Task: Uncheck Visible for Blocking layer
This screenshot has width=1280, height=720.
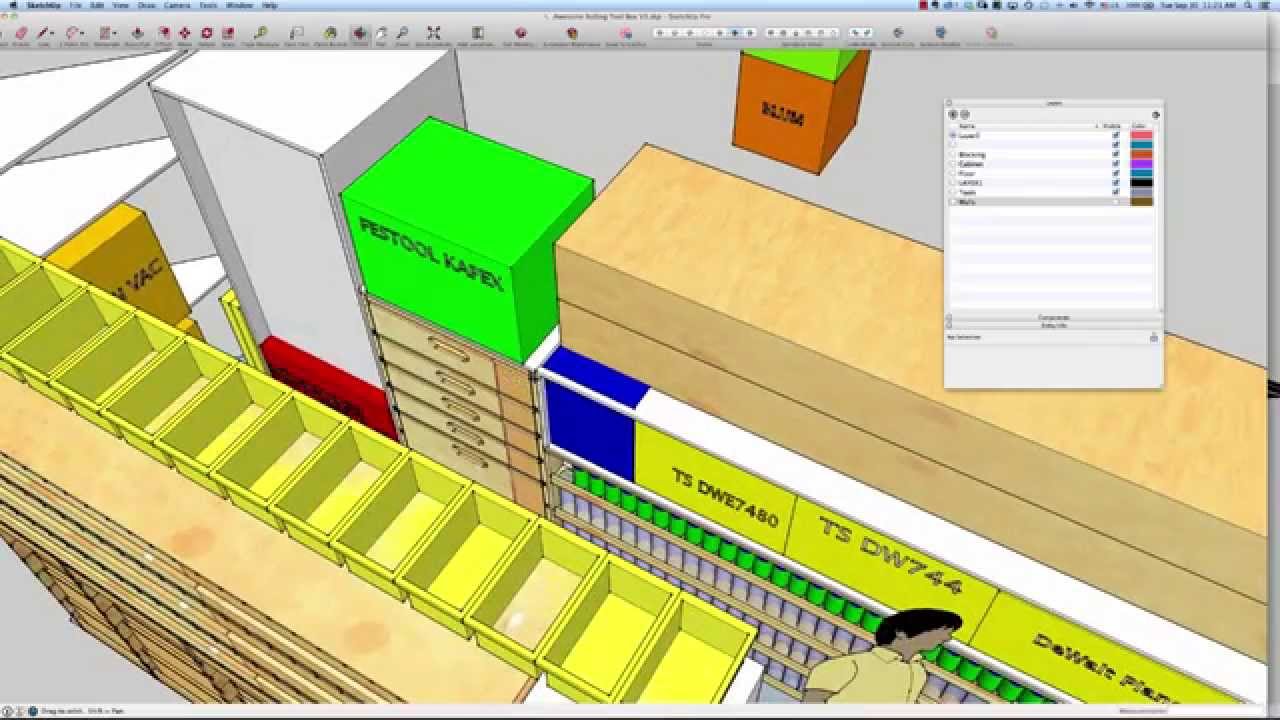Action: (x=1116, y=154)
